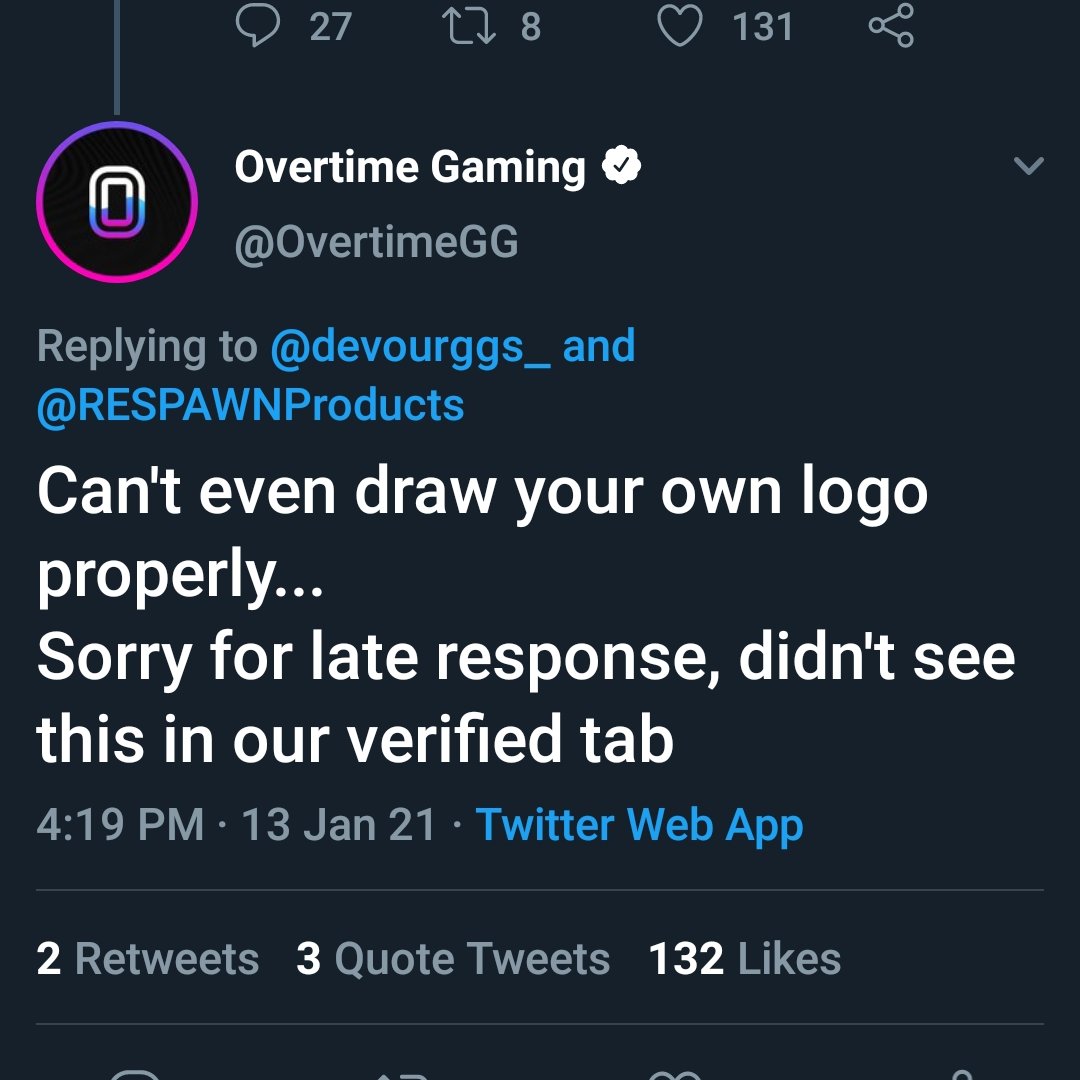Screen dimensions: 1080x1080
Task: Click the 131 likes count number
Action: [x=762, y=26]
